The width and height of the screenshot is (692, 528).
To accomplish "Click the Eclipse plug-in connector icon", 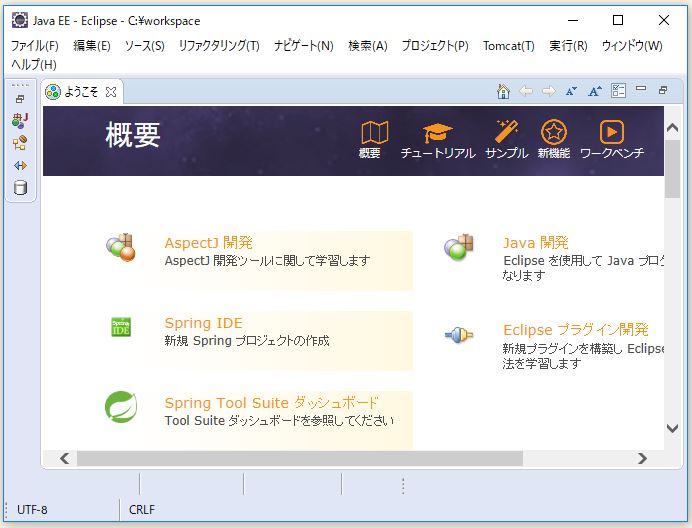I will [459, 335].
